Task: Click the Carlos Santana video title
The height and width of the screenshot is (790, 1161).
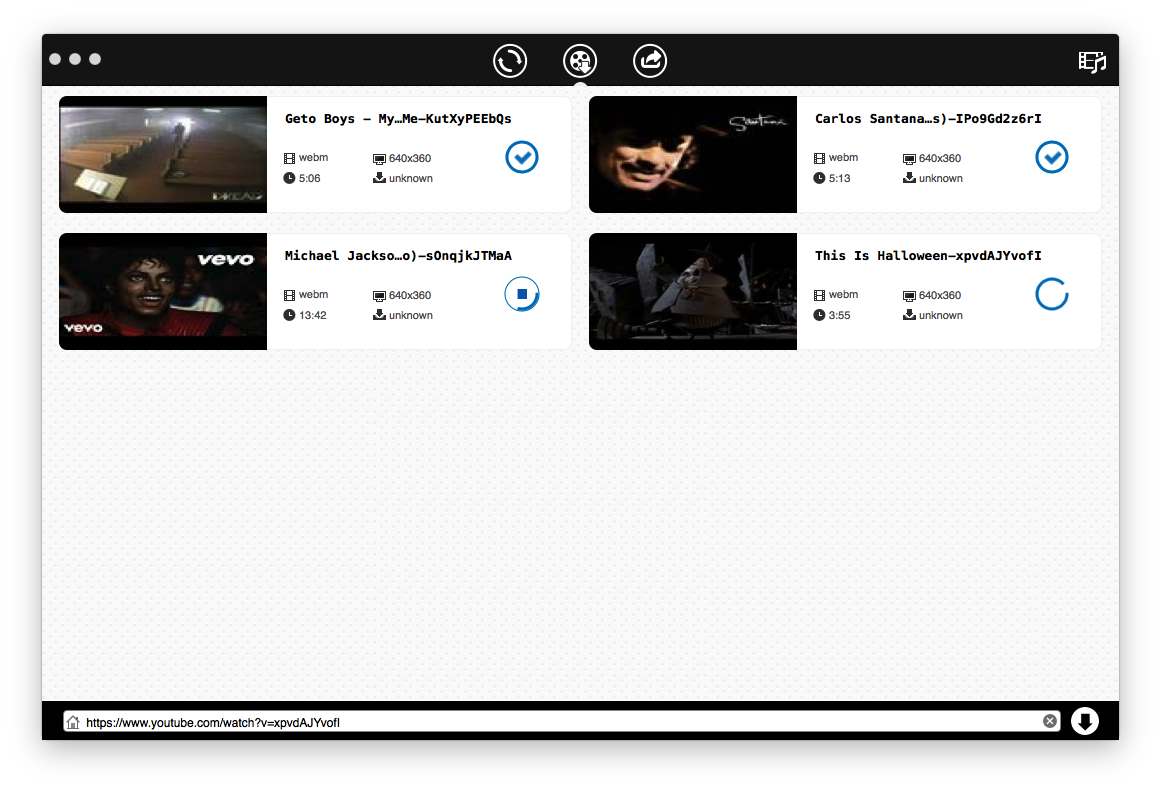Action: pyautogui.click(x=928, y=119)
